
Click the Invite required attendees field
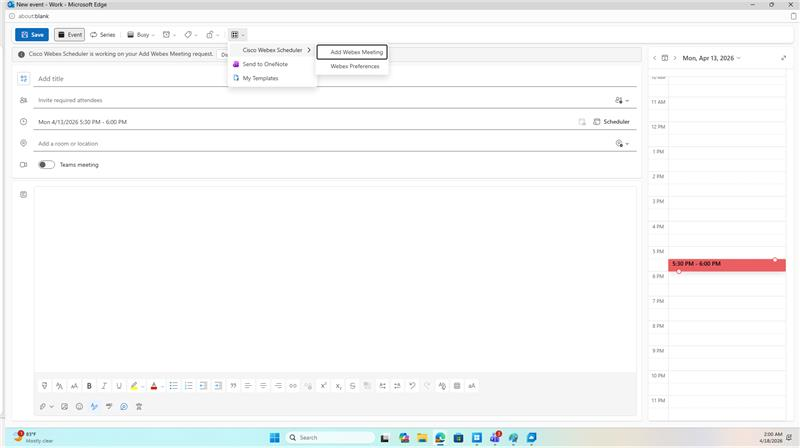(321, 101)
